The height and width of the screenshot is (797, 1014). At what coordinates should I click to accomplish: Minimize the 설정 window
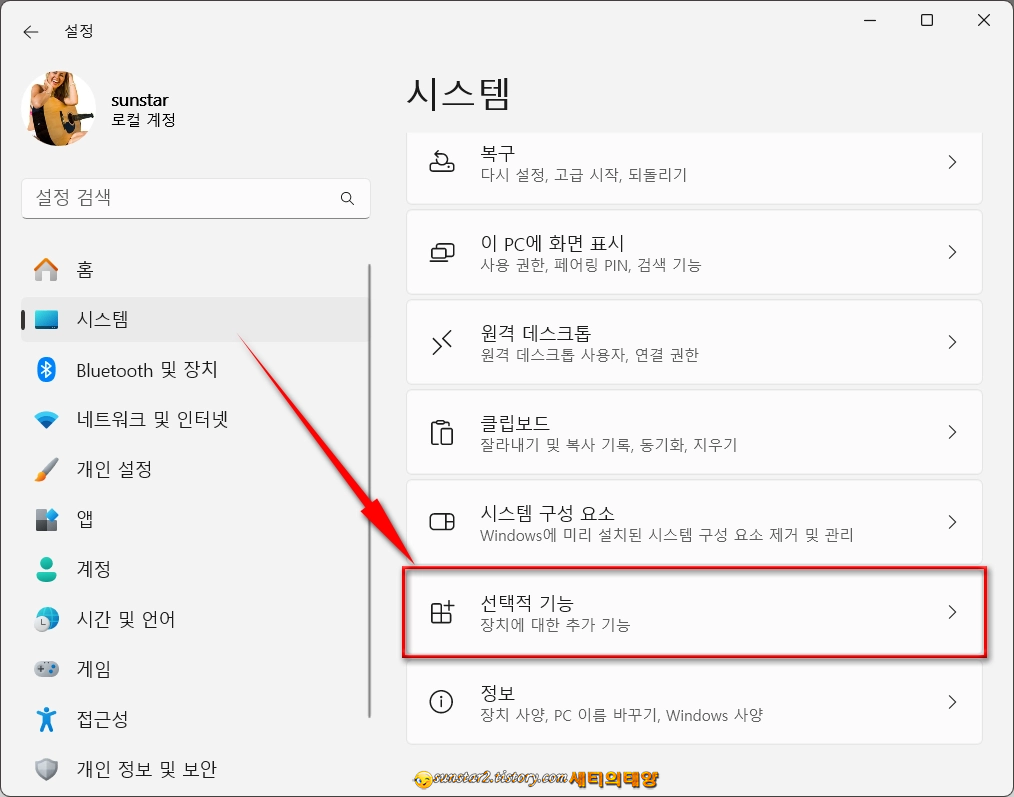click(x=870, y=21)
